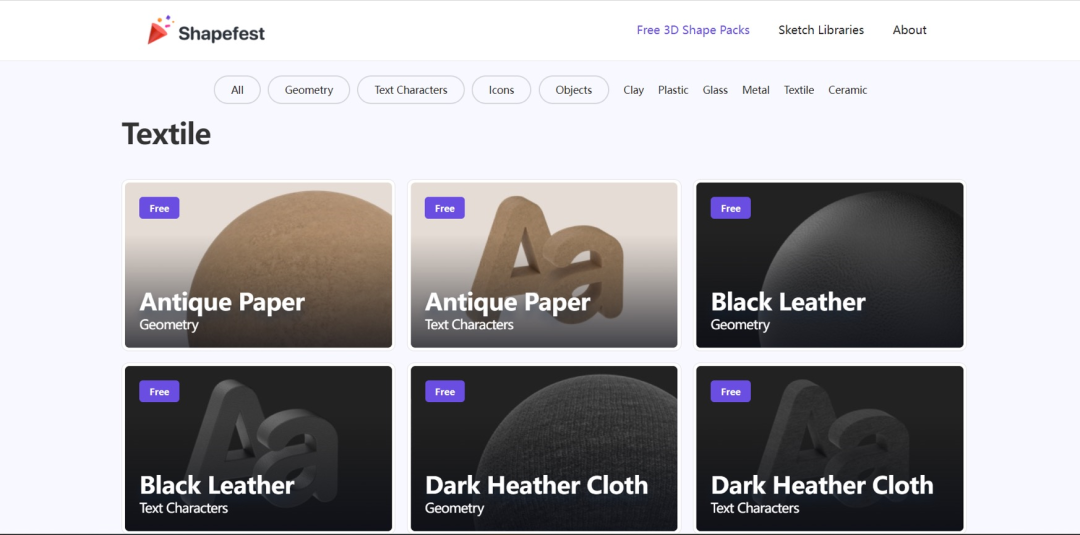Viewport: 1080px width, 535px height.
Task: Choose the Plastic material filter
Action: pos(673,90)
